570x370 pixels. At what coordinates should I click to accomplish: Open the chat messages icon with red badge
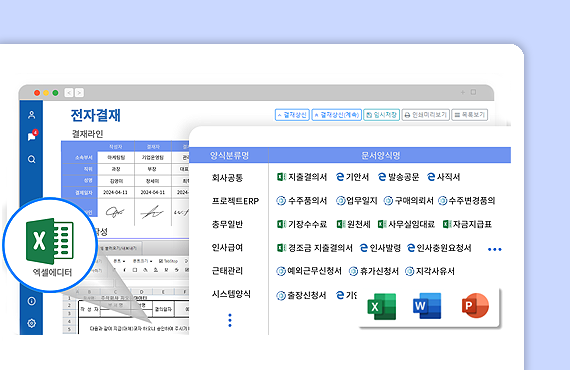(32, 135)
